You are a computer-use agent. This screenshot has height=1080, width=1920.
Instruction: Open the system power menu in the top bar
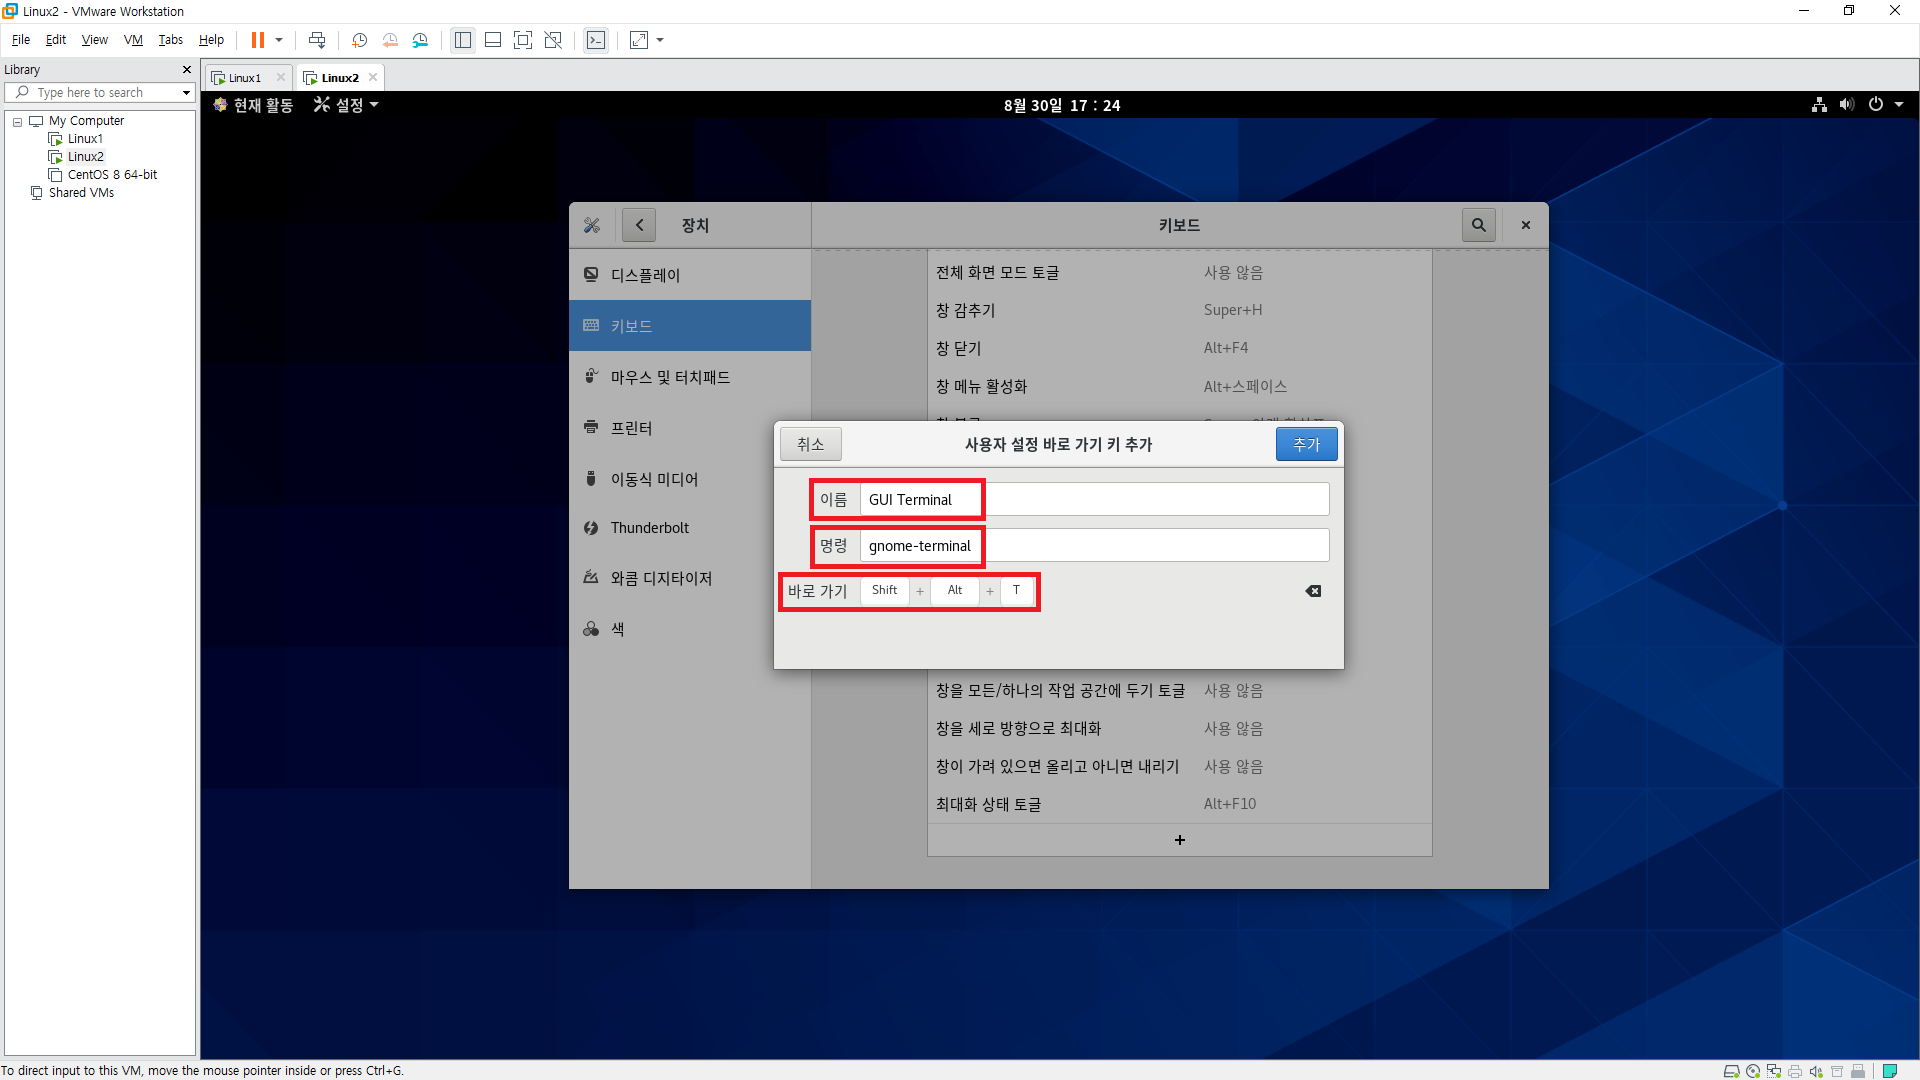tap(1876, 105)
